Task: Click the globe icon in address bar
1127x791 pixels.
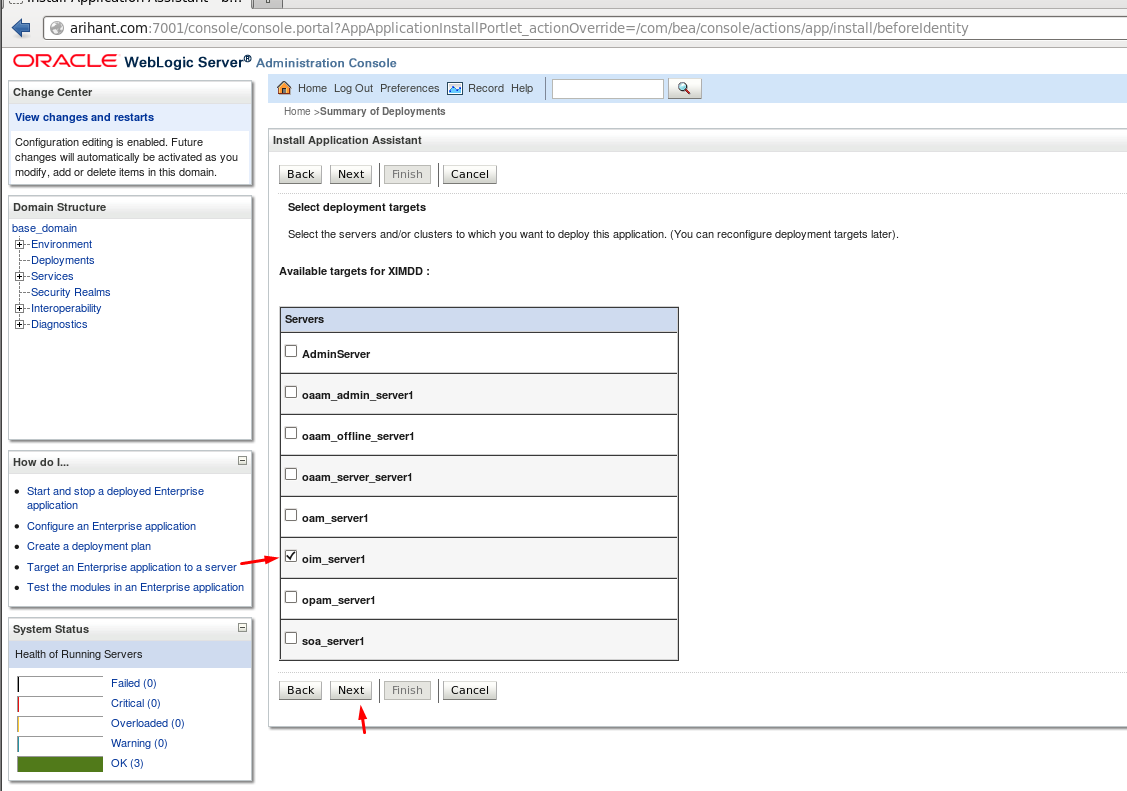Action: (57, 28)
